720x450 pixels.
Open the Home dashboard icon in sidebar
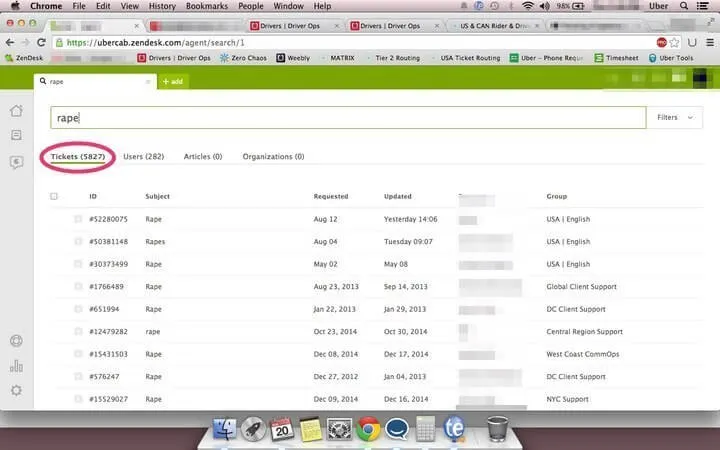point(15,111)
